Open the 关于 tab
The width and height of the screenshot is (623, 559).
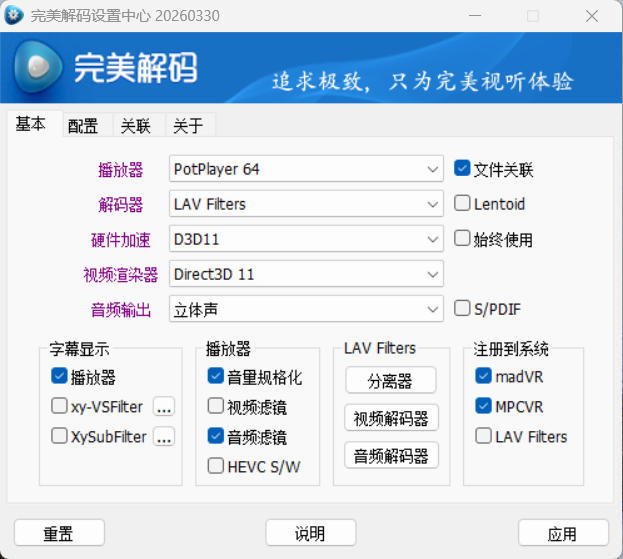pyautogui.click(x=188, y=125)
